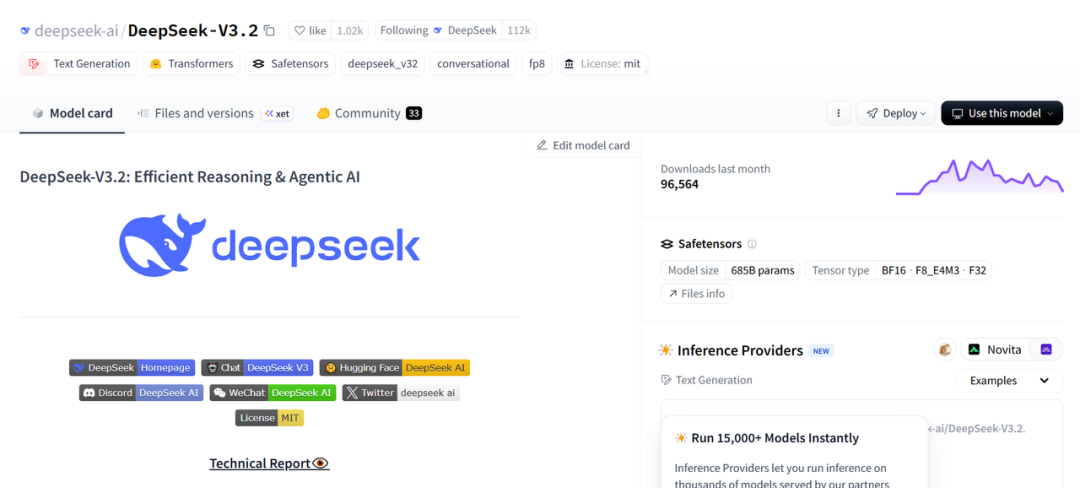
Task: Expand the Deploy dropdown
Action: 896,113
